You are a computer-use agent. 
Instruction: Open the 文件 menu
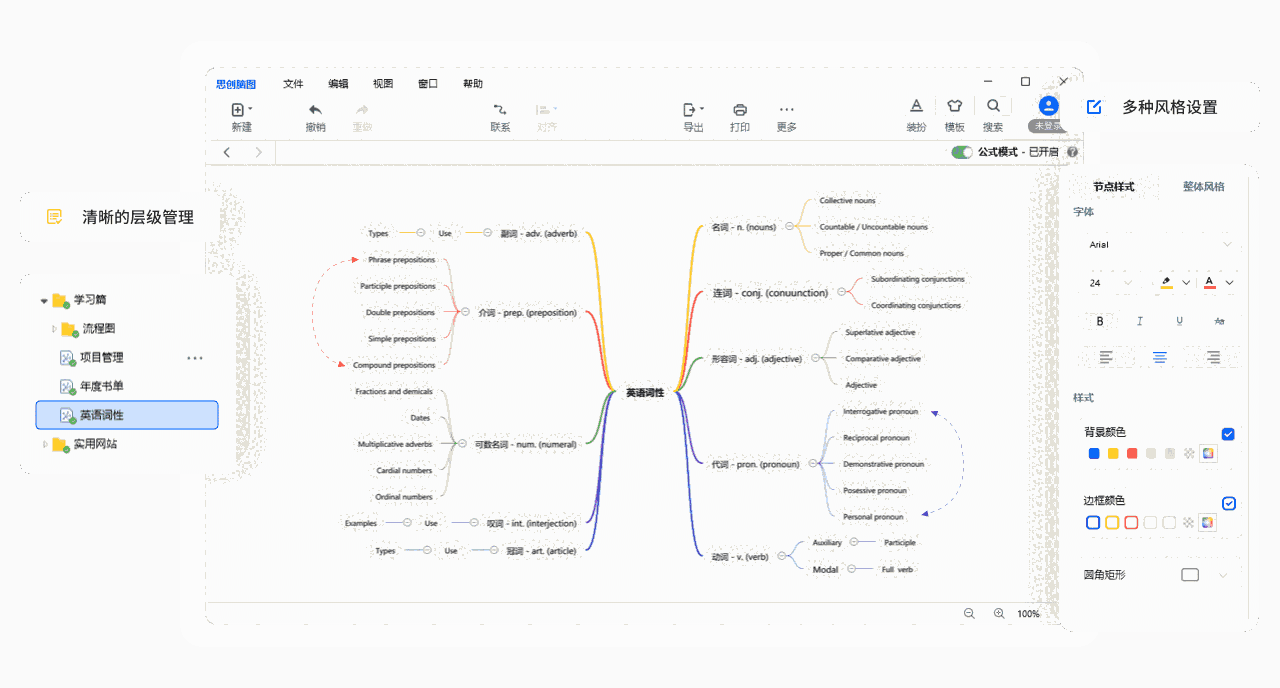(x=293, y=84)
